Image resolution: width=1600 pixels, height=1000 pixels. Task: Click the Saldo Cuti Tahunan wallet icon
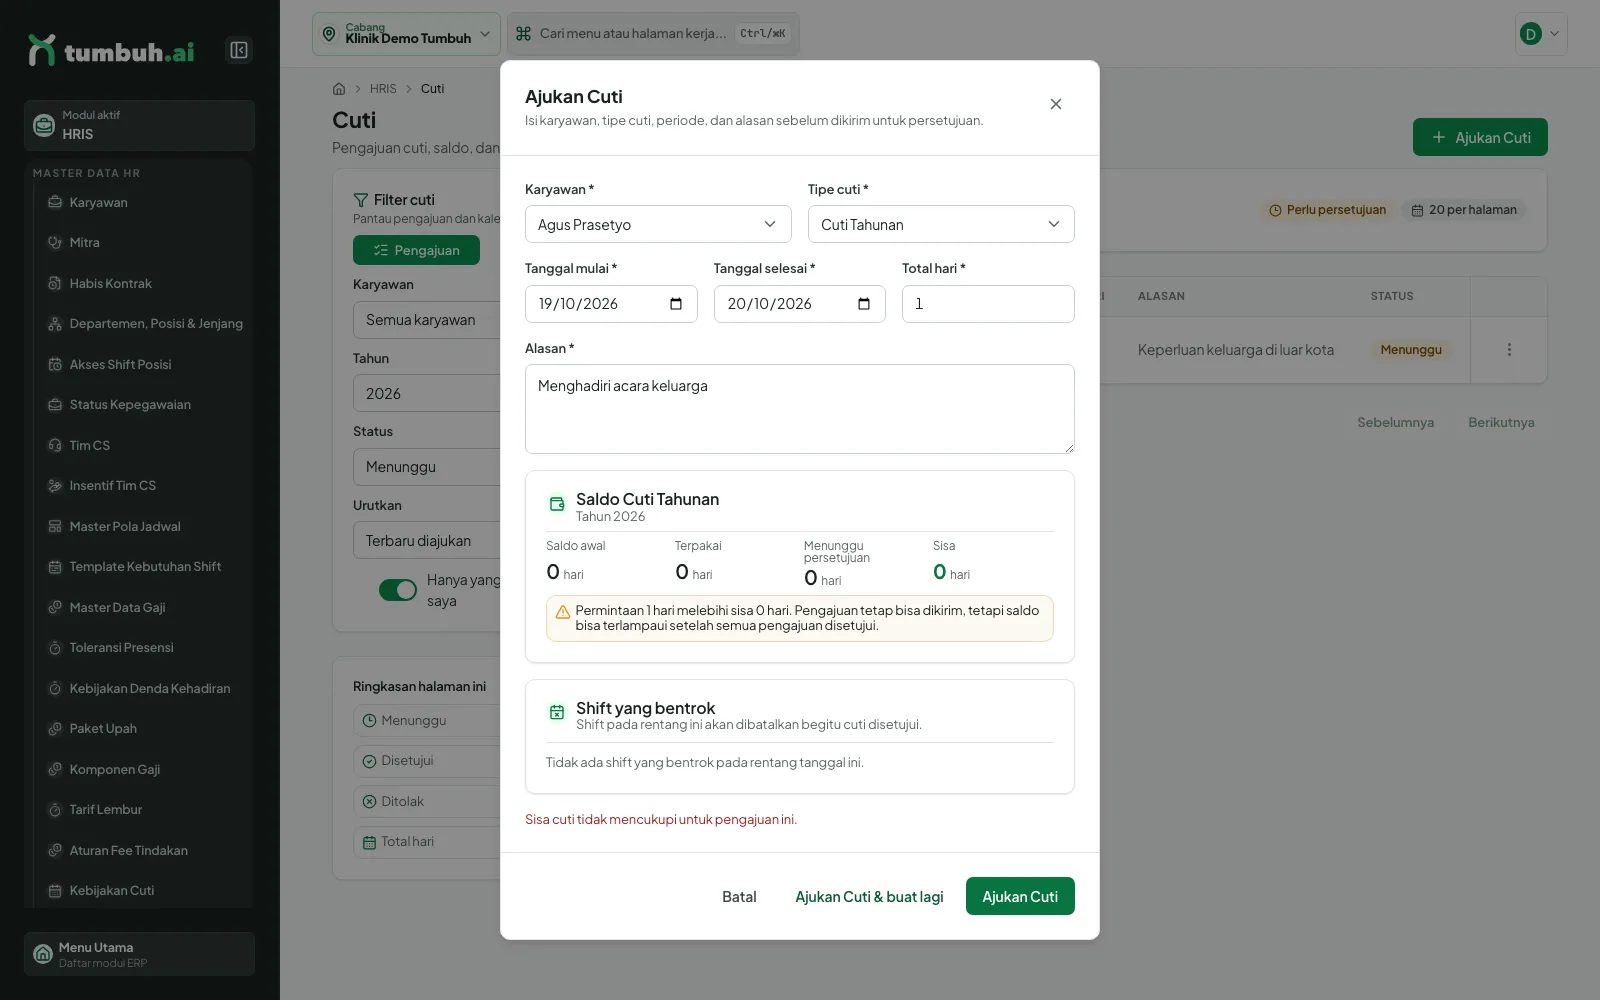[557, 504]
